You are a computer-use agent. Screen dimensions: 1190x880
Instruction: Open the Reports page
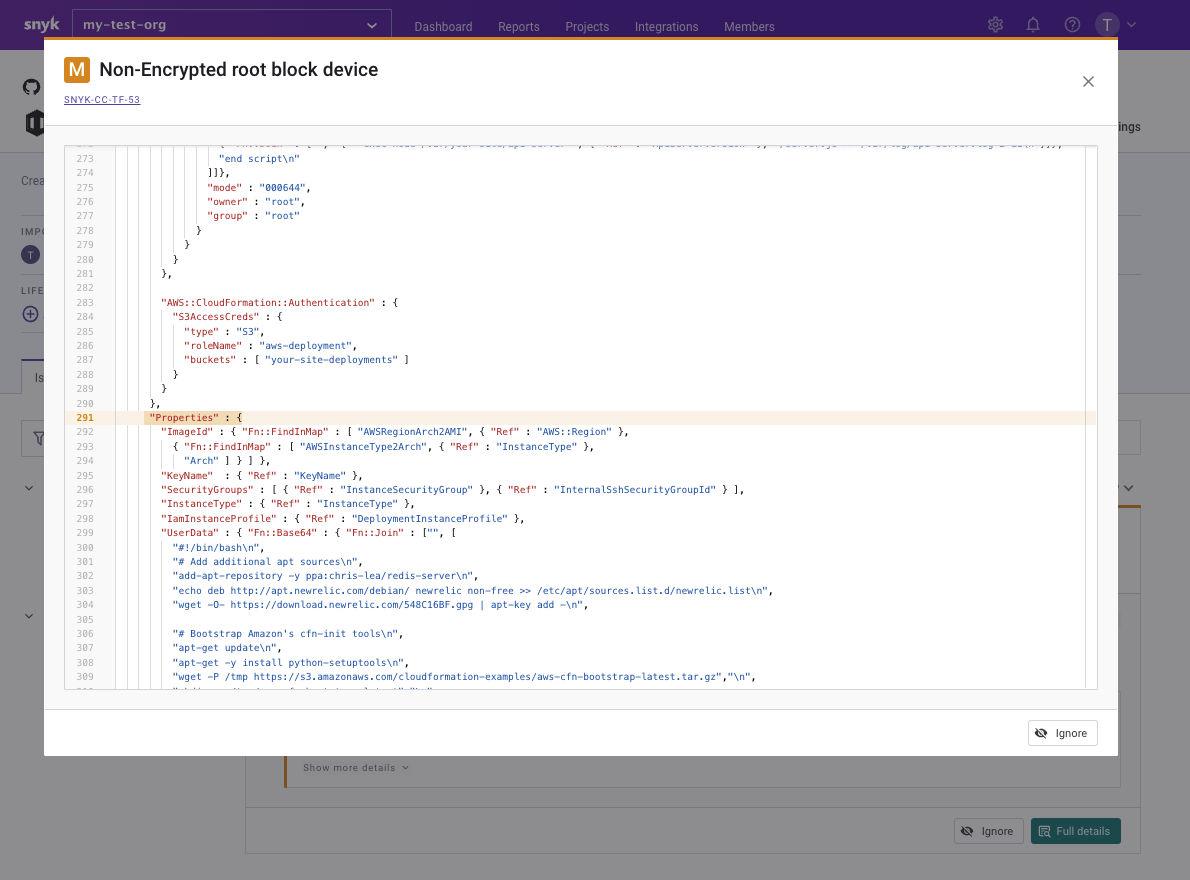point(518,27)
